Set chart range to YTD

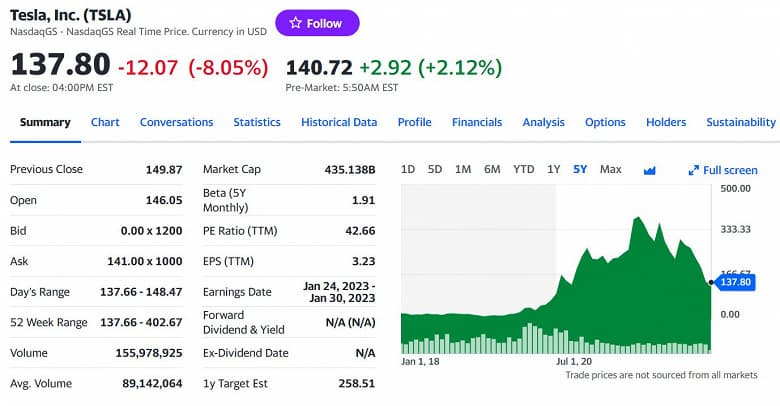(x=523, y=169)
